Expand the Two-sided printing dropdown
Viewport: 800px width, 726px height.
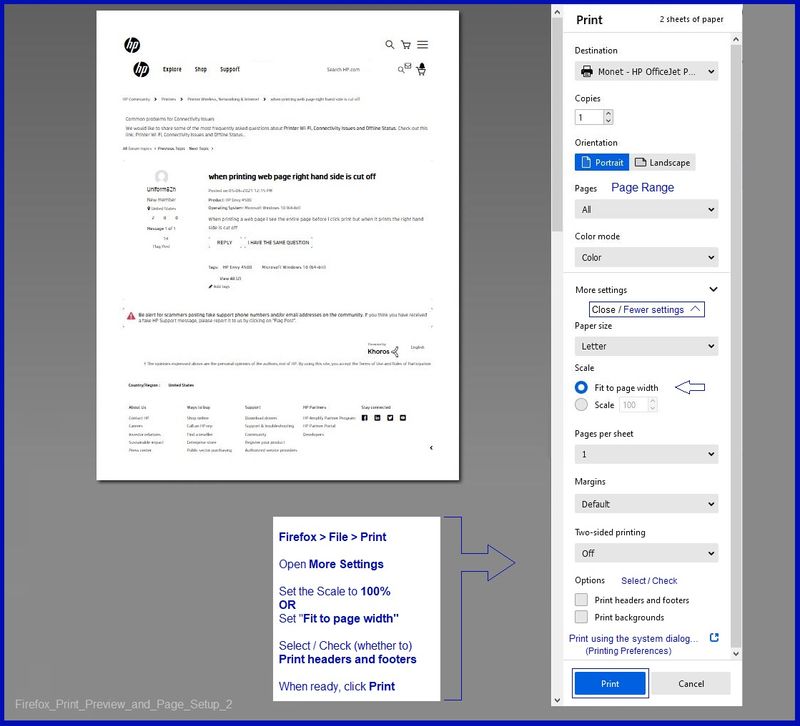(646, 553)
